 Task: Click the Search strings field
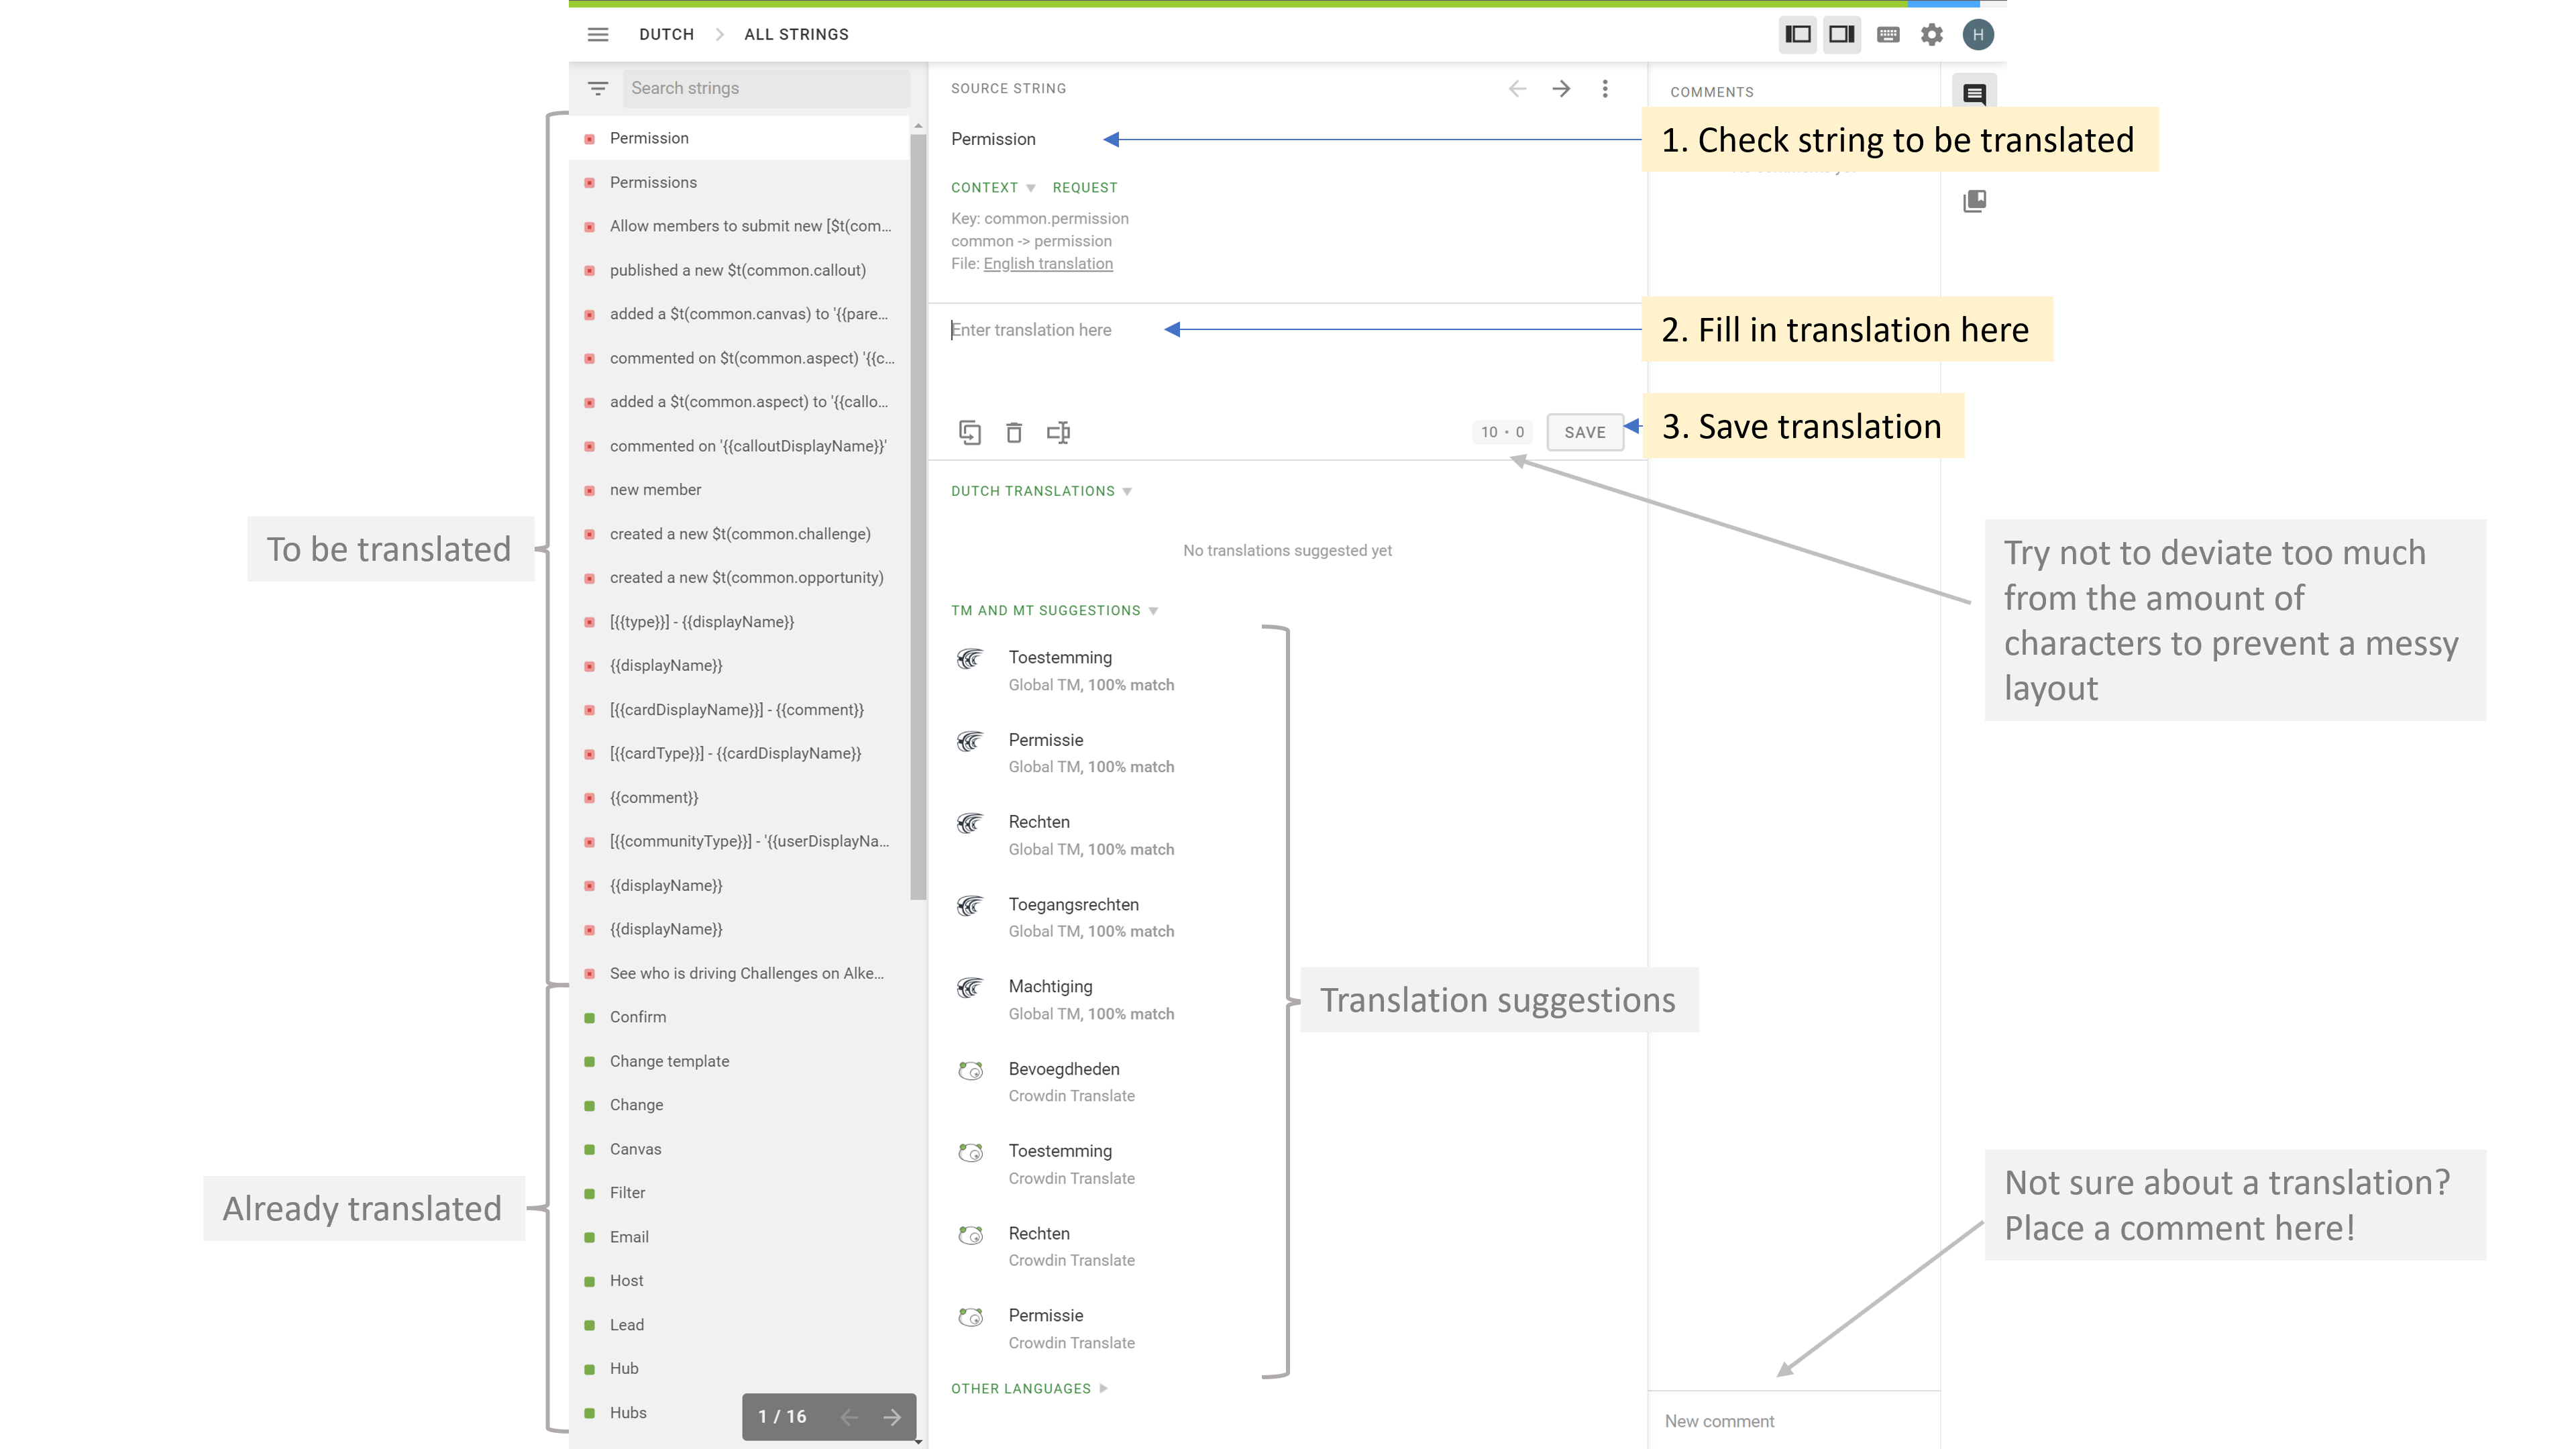pos(765,88)
